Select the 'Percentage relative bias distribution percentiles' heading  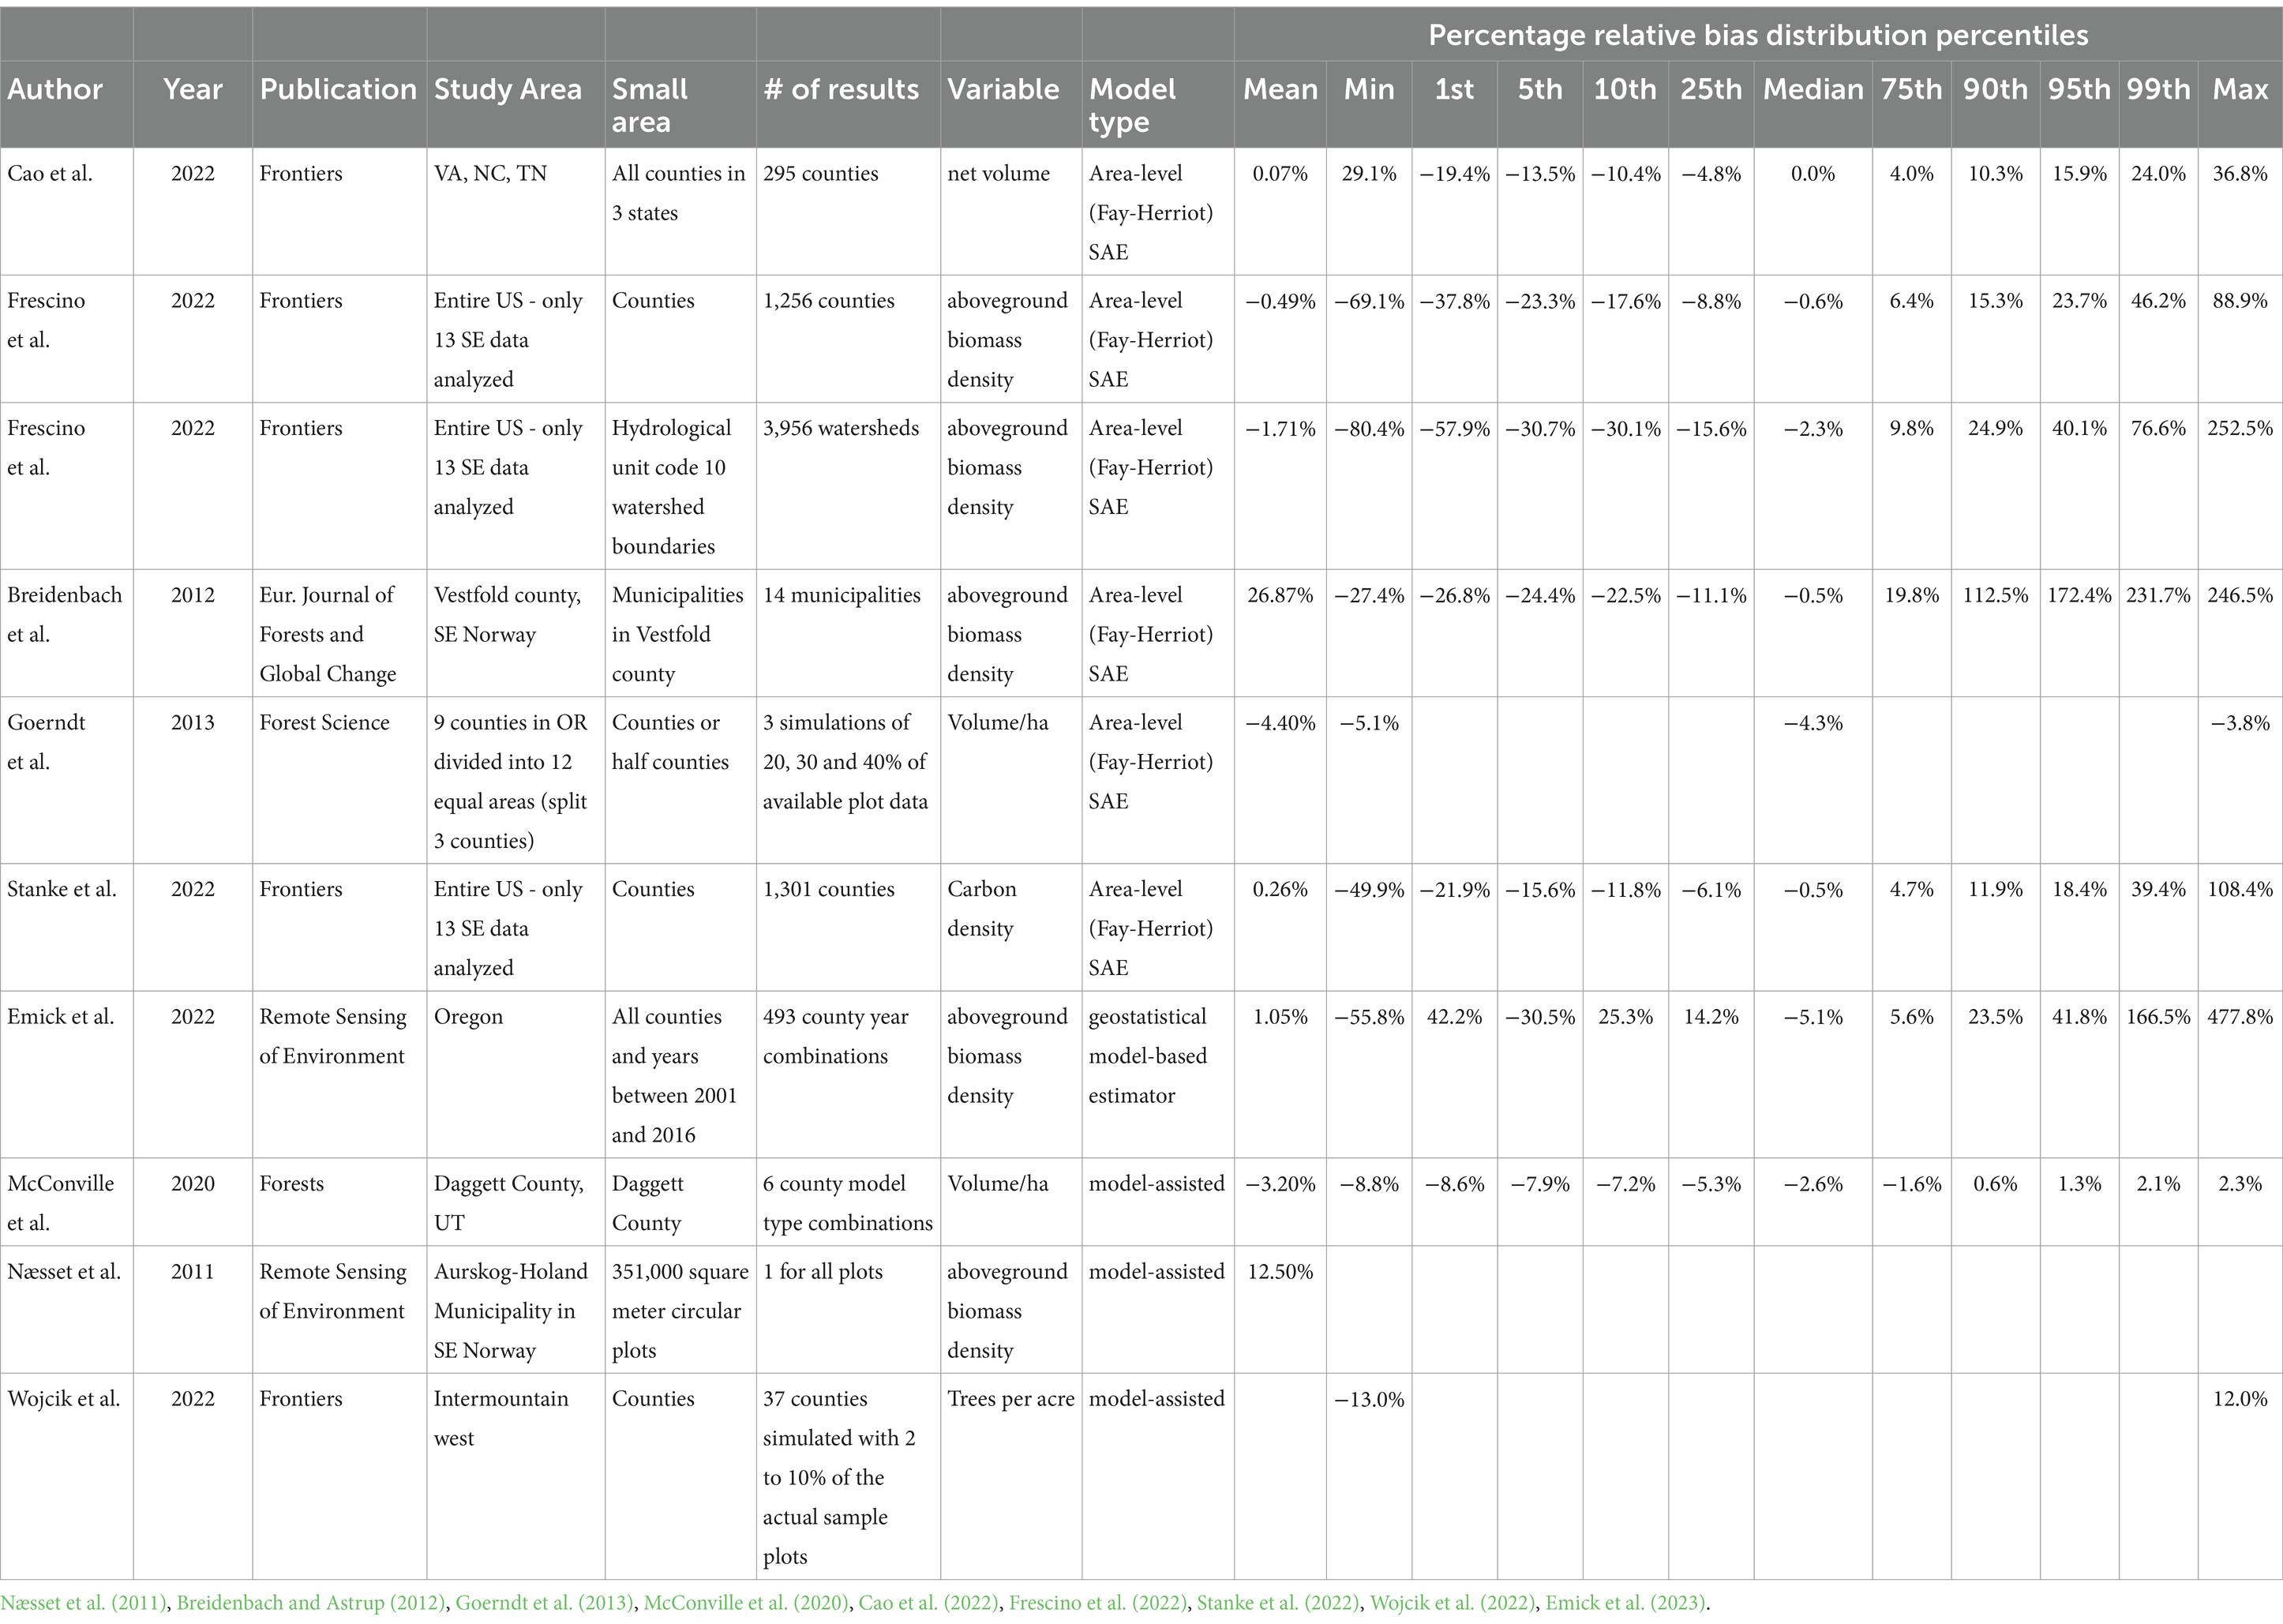[x=1758, y=35]
